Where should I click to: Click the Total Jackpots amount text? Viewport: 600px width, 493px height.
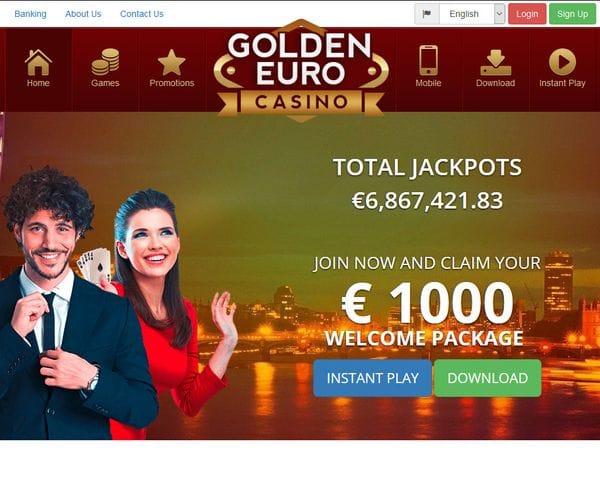coord(427,201)
